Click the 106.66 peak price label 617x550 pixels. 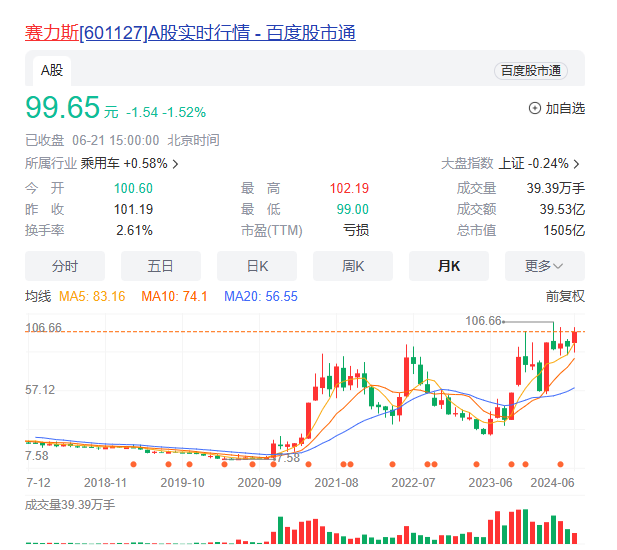pos(483,320)
